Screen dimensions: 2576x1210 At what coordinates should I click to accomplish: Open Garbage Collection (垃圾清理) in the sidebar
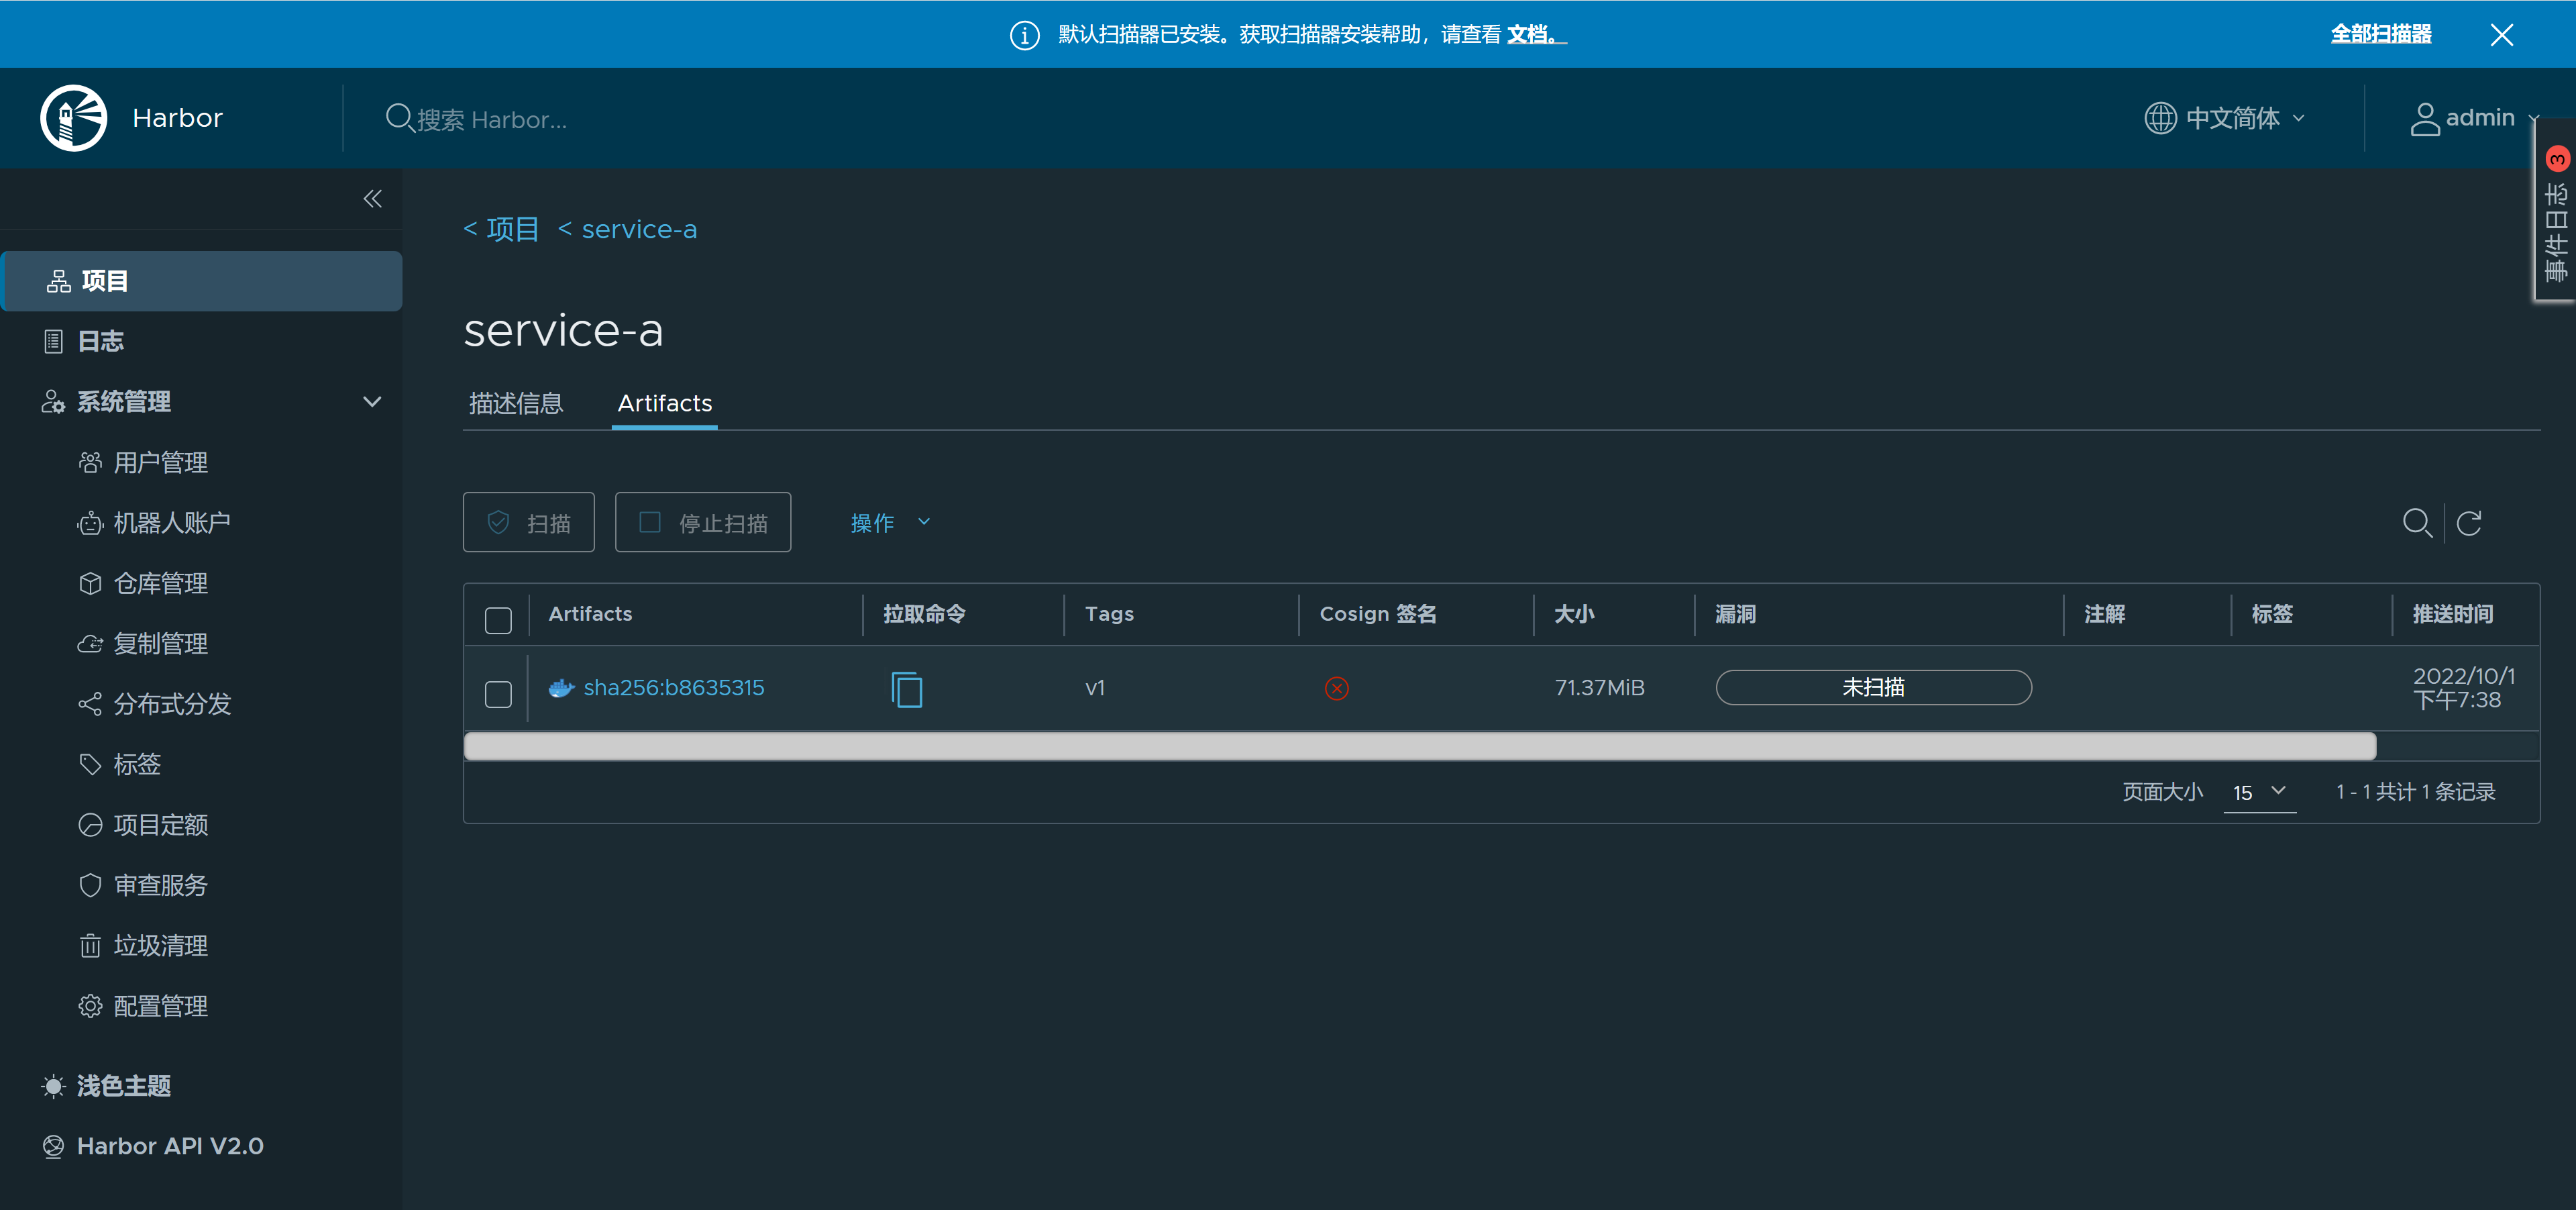(160, 945)
